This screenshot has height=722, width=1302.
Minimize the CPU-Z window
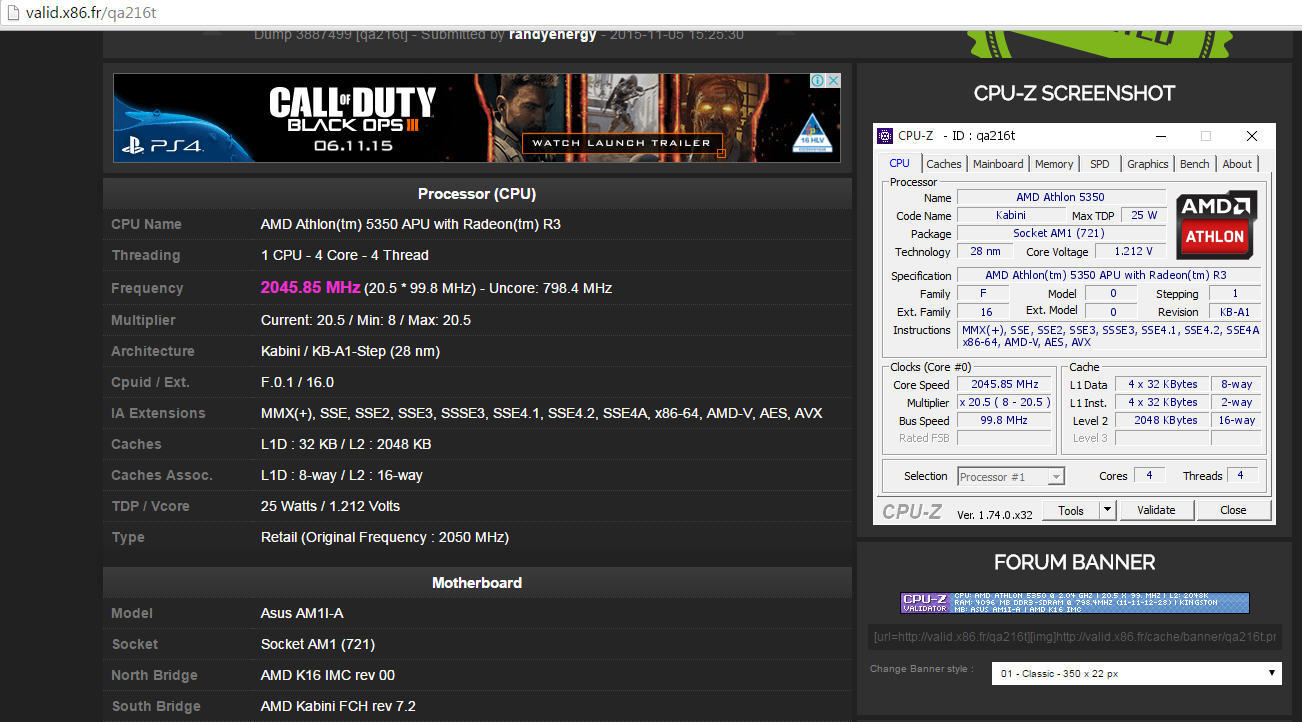click(1160, 136)
